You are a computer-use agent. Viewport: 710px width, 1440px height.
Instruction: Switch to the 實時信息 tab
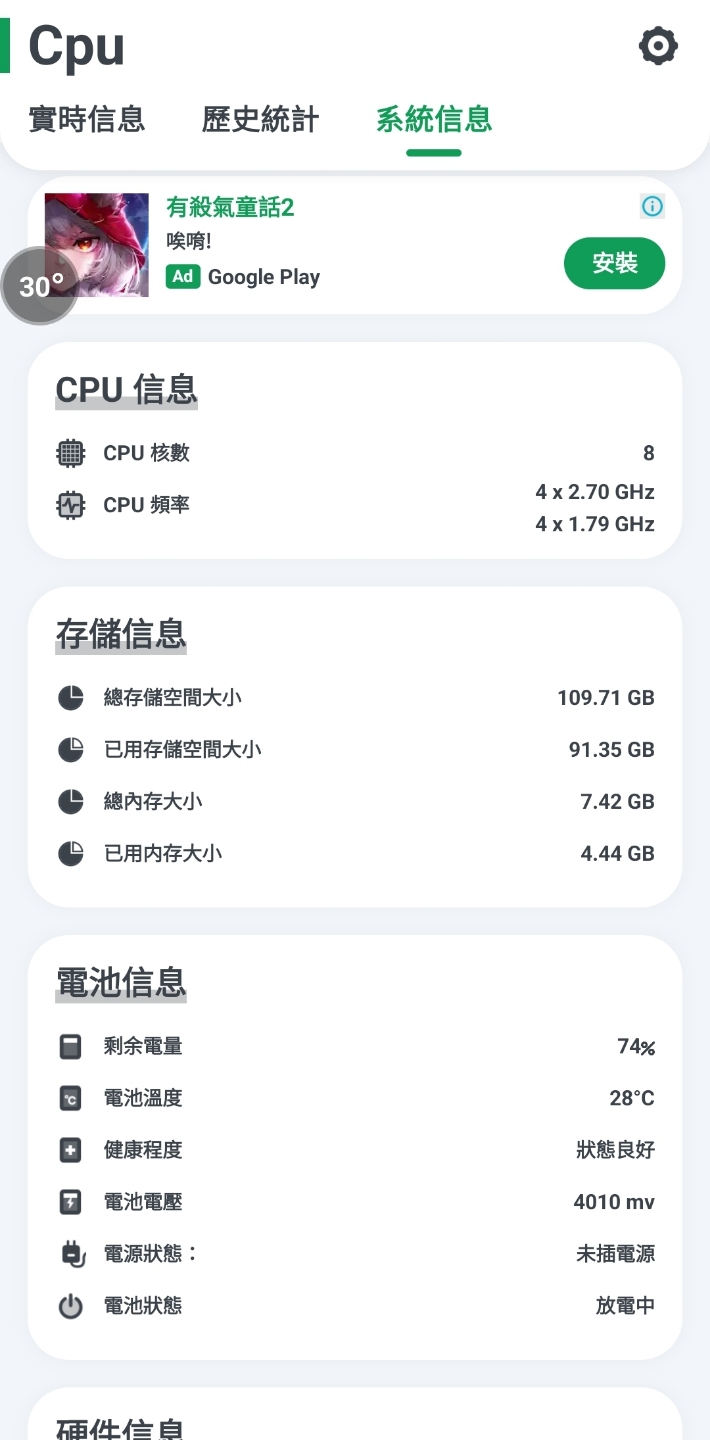coord(87,119)
